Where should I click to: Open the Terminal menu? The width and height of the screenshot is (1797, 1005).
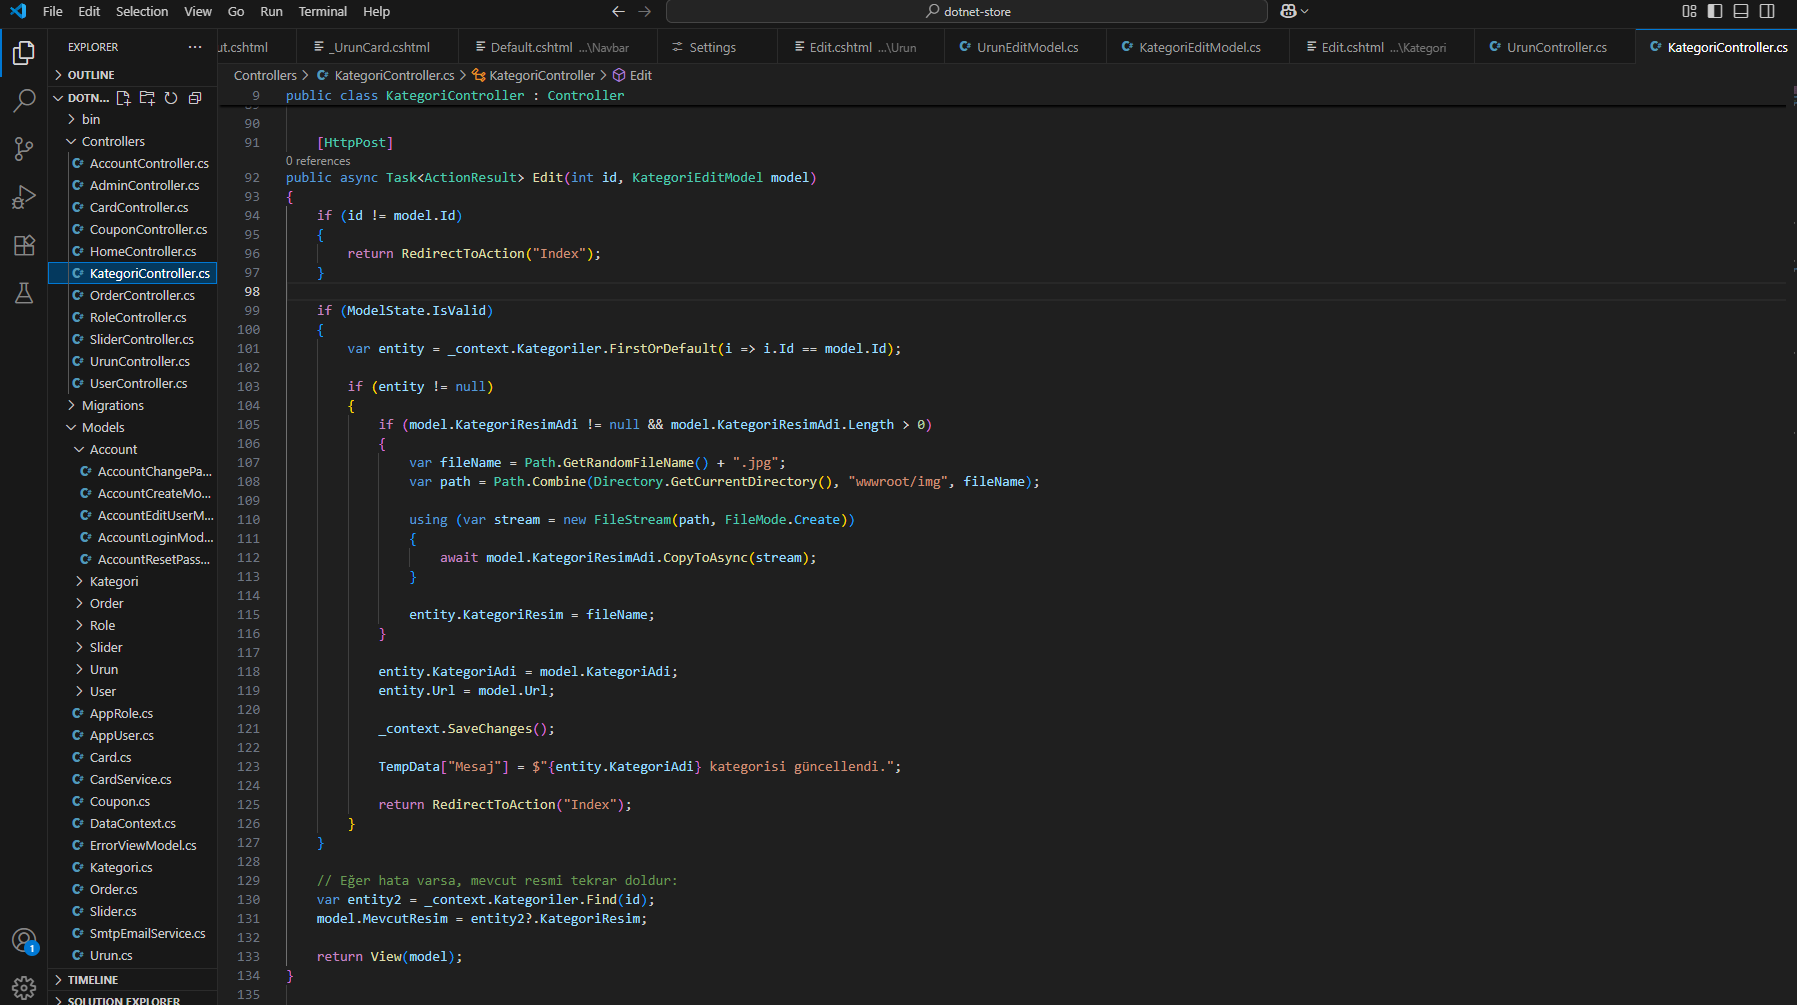(x=323, y=11)
